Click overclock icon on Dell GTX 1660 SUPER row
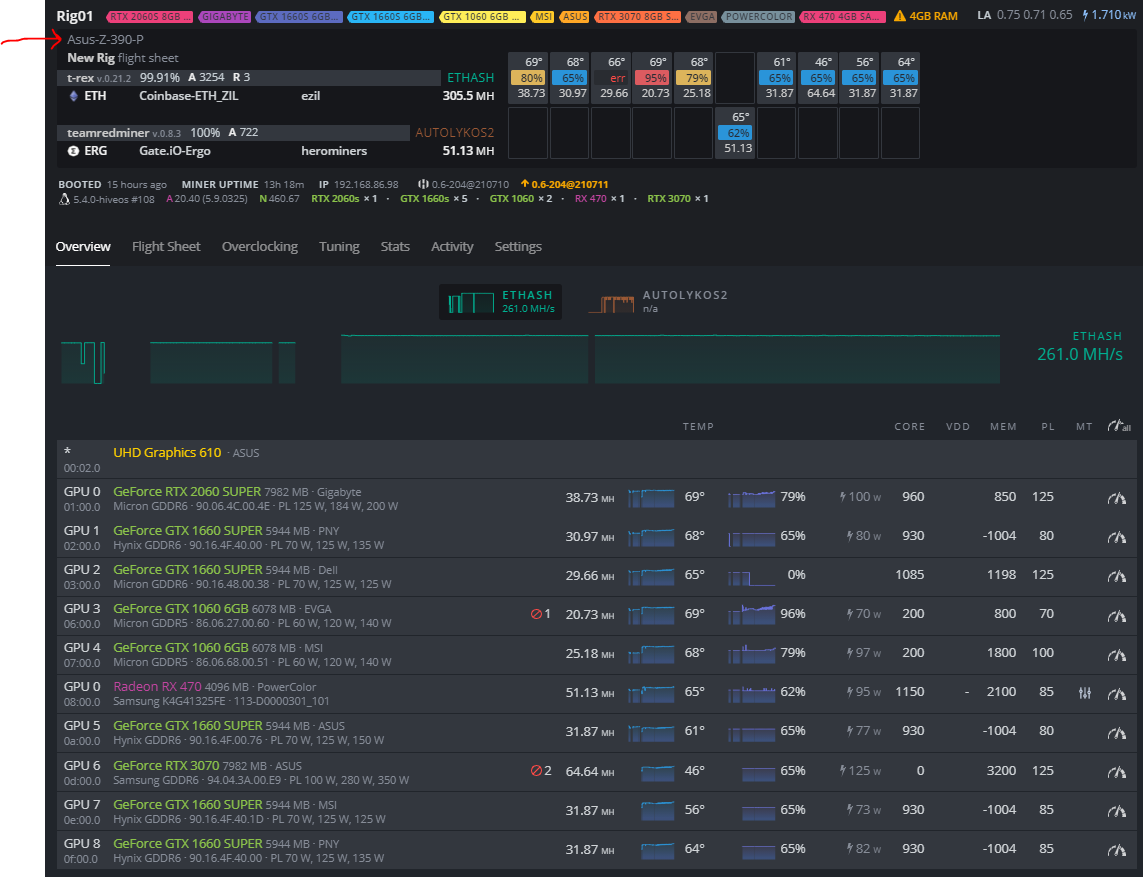Screen dimensions: 1143x877 1116,576
